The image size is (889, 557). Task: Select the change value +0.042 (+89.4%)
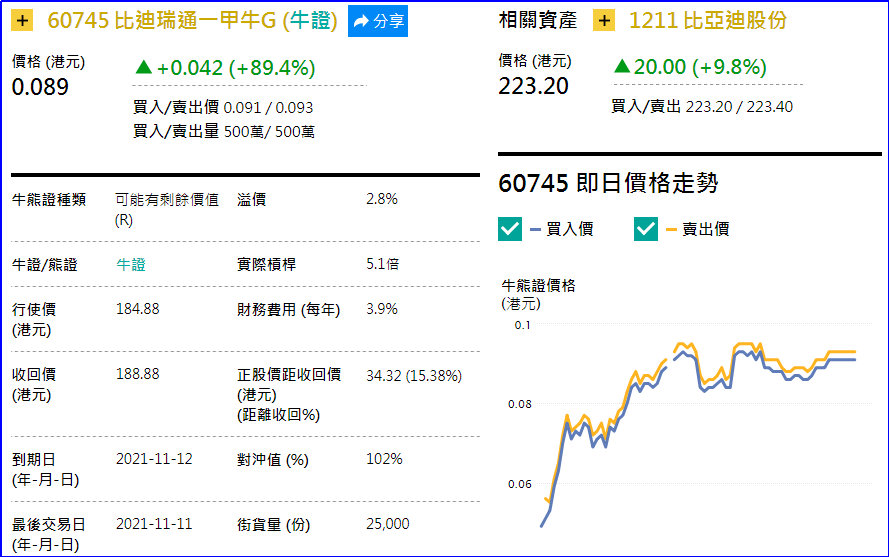point(225,68)
